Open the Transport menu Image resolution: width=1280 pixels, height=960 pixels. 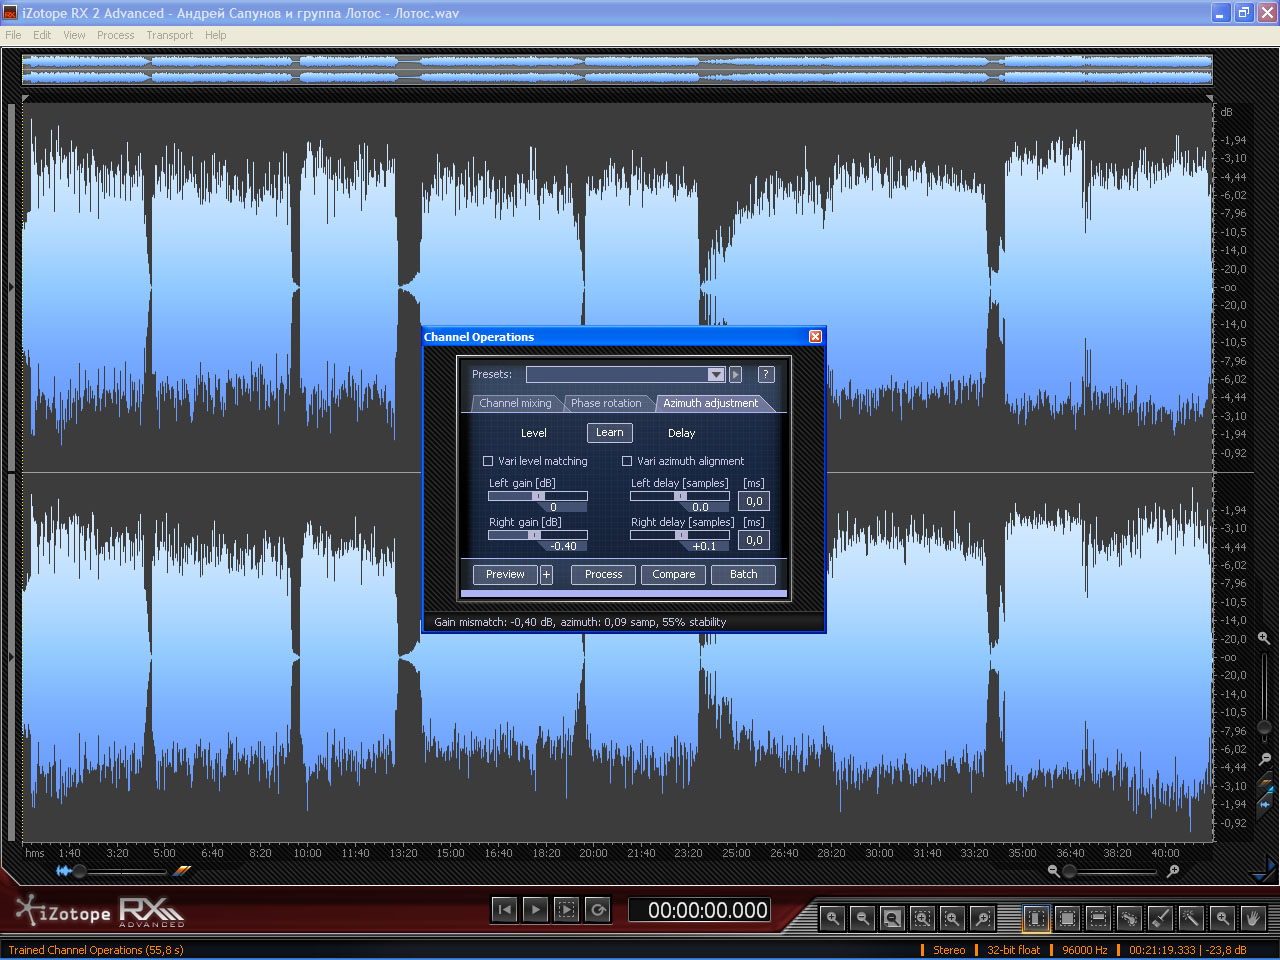(170, 35)
